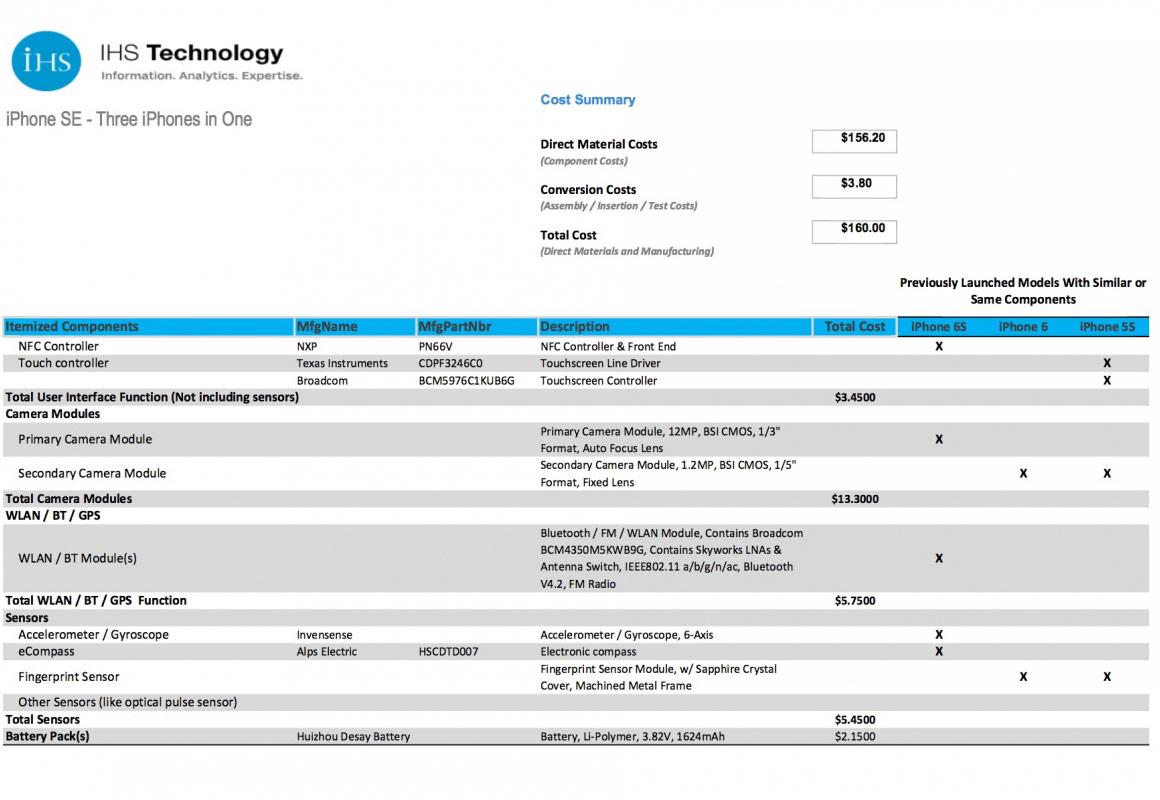The width and height of the screenshot is (1160, 800).
Task: Click the IHS Technology company name
Action: 191,53
